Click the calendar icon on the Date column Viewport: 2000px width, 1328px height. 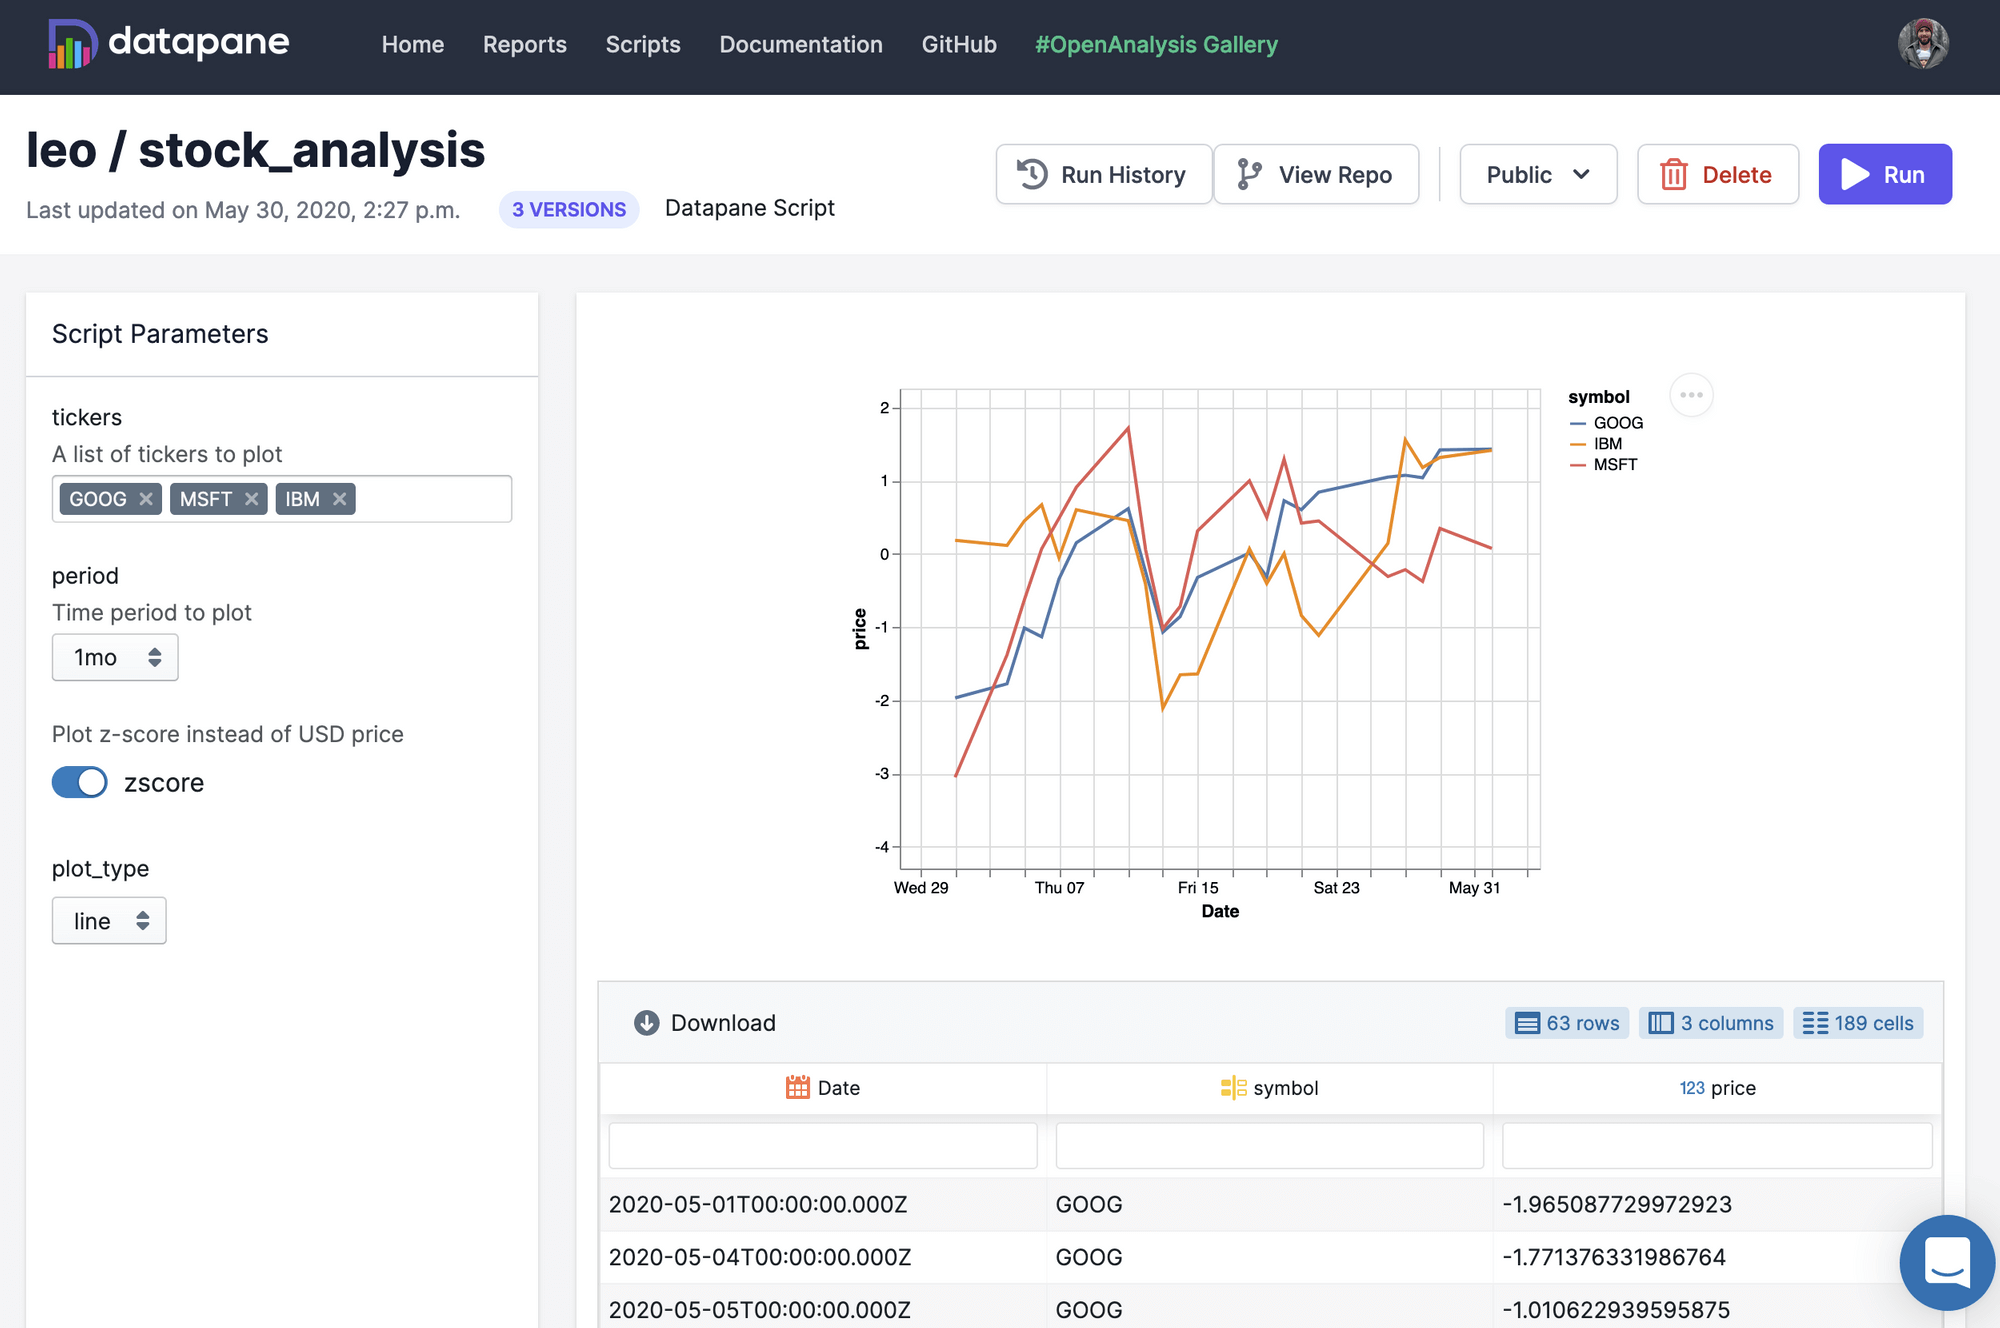tap(796, 1088)
